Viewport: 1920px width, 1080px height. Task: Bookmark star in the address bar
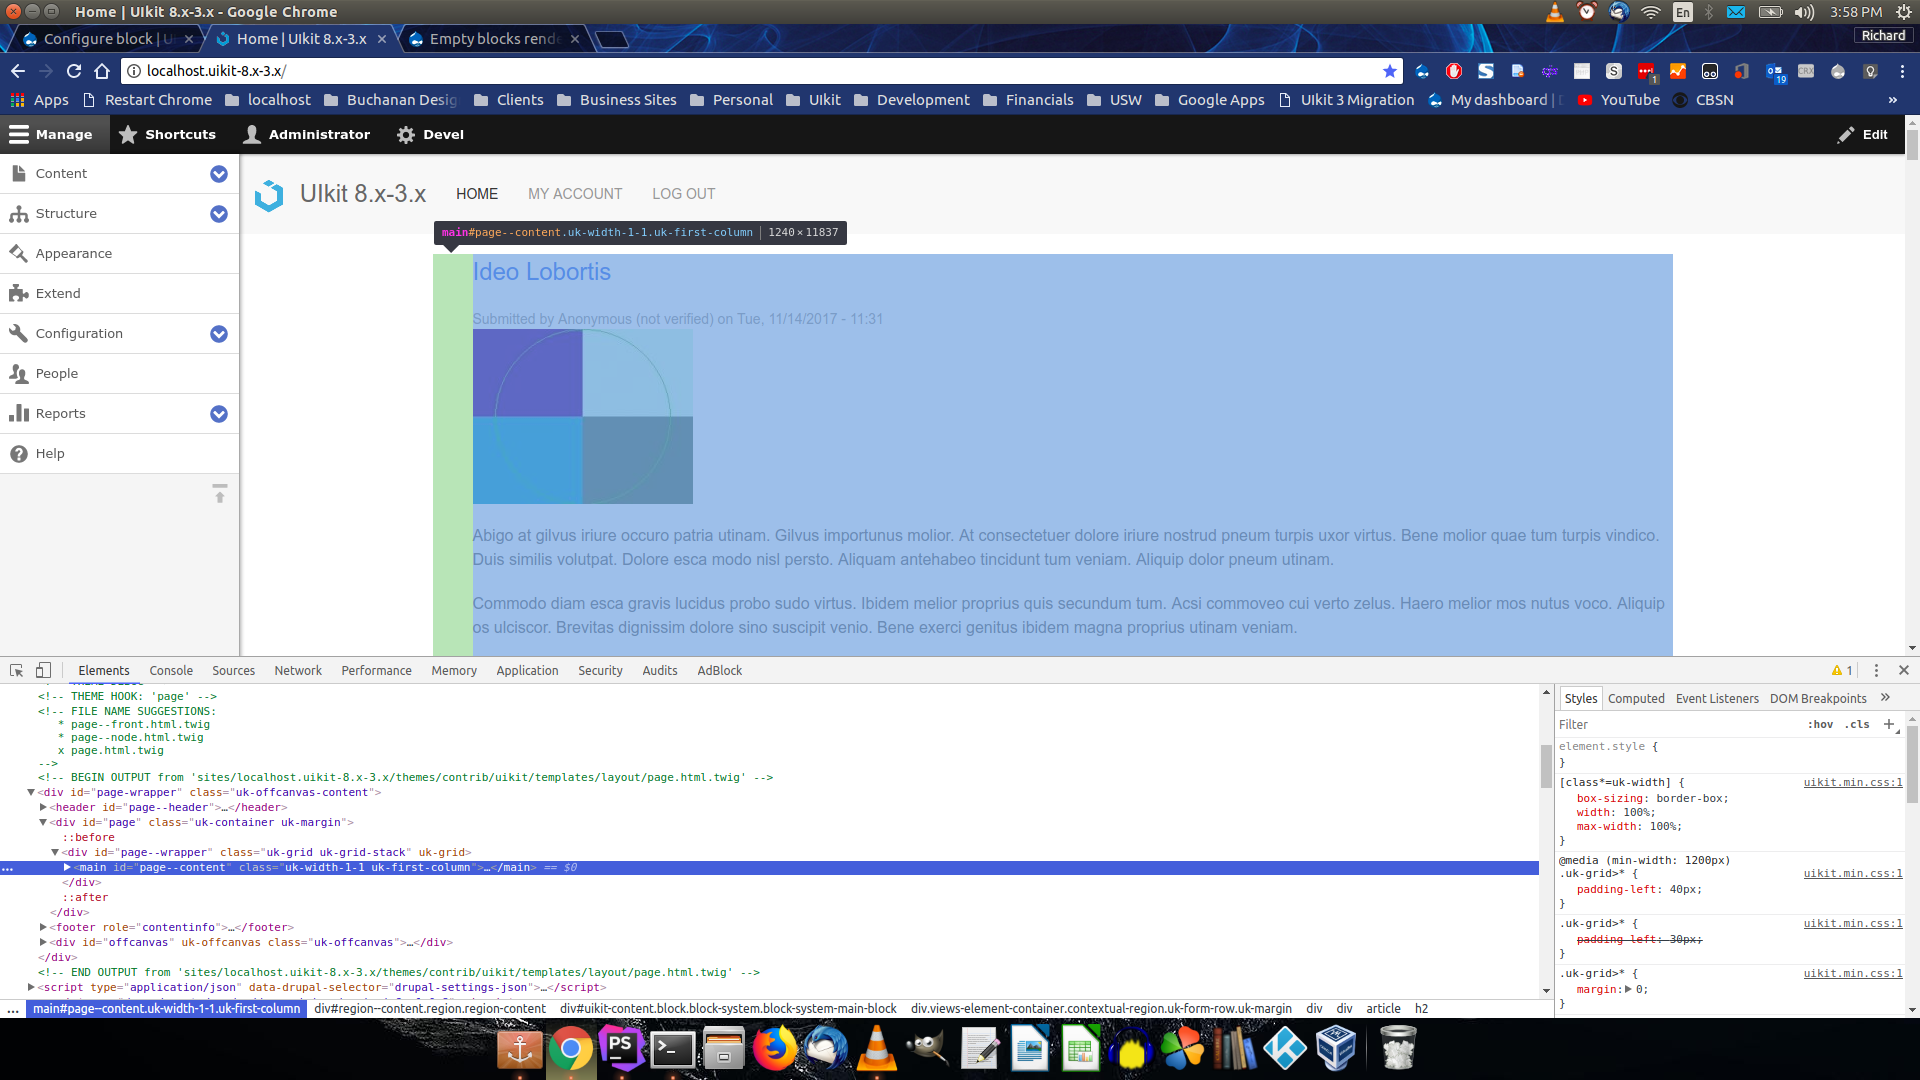(x=1389, y=71)
